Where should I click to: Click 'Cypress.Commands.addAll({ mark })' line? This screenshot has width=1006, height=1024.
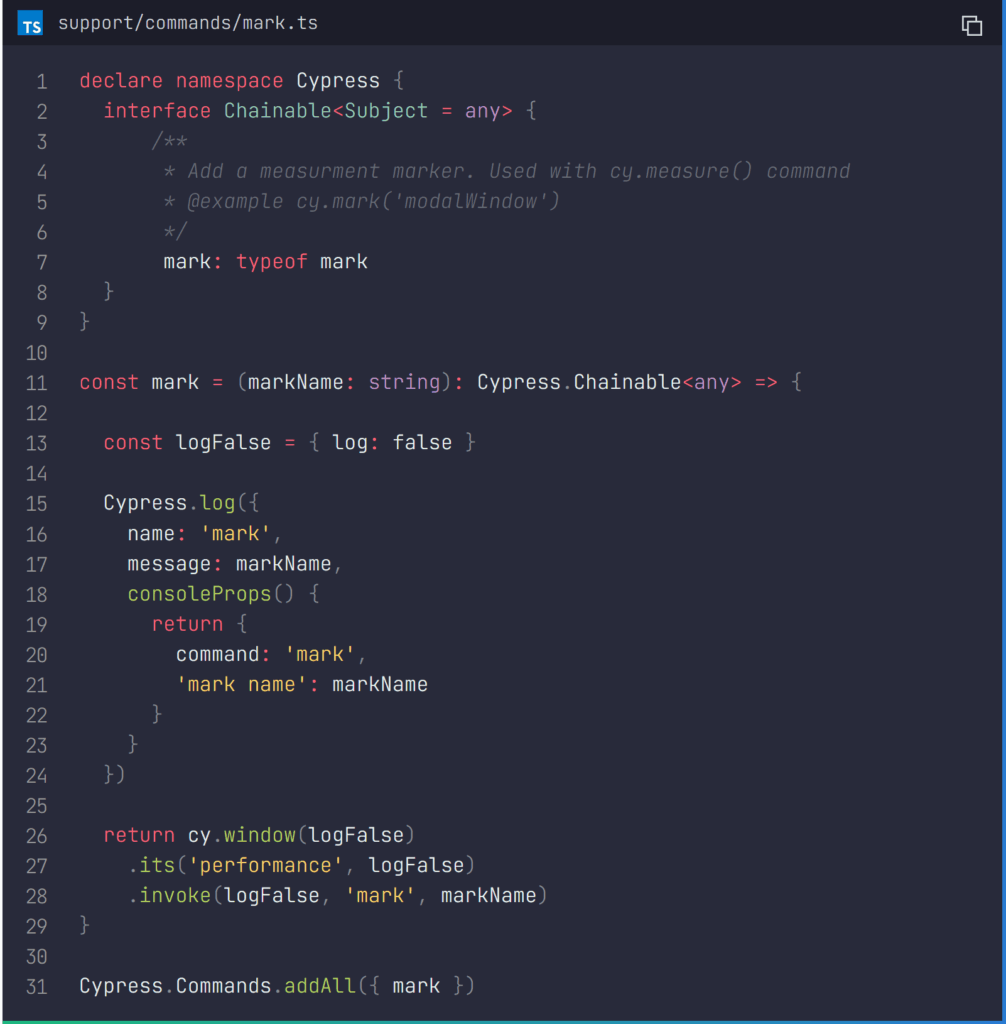coord(277,986)
